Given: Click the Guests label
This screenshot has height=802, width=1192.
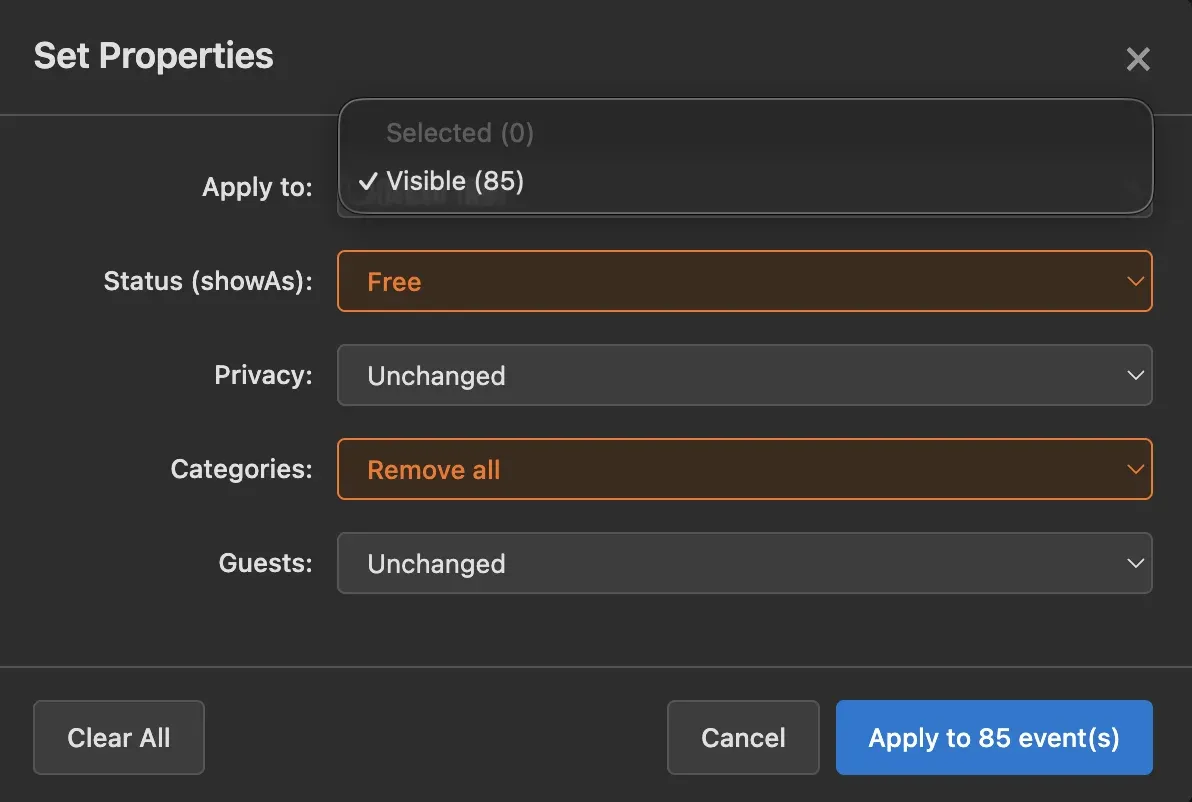Looking at the screenshot, I should tap(265, 563).
